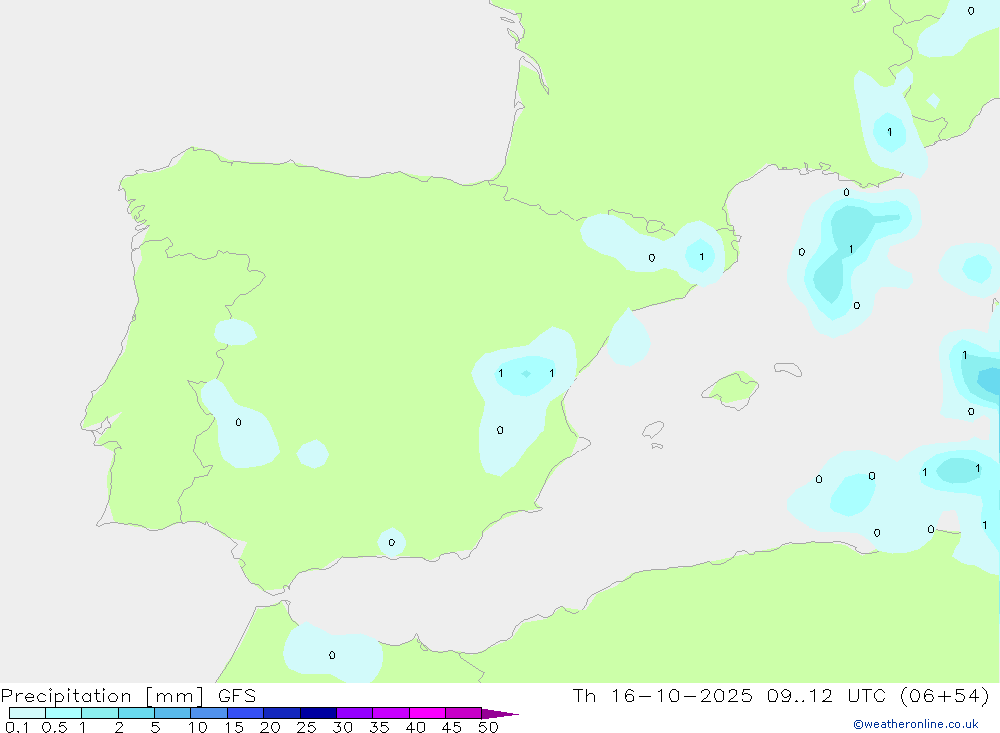Click the 'Precipitation [mm]' title text
This screenshot has height=733, width=1000.
[x=102, y=696]
